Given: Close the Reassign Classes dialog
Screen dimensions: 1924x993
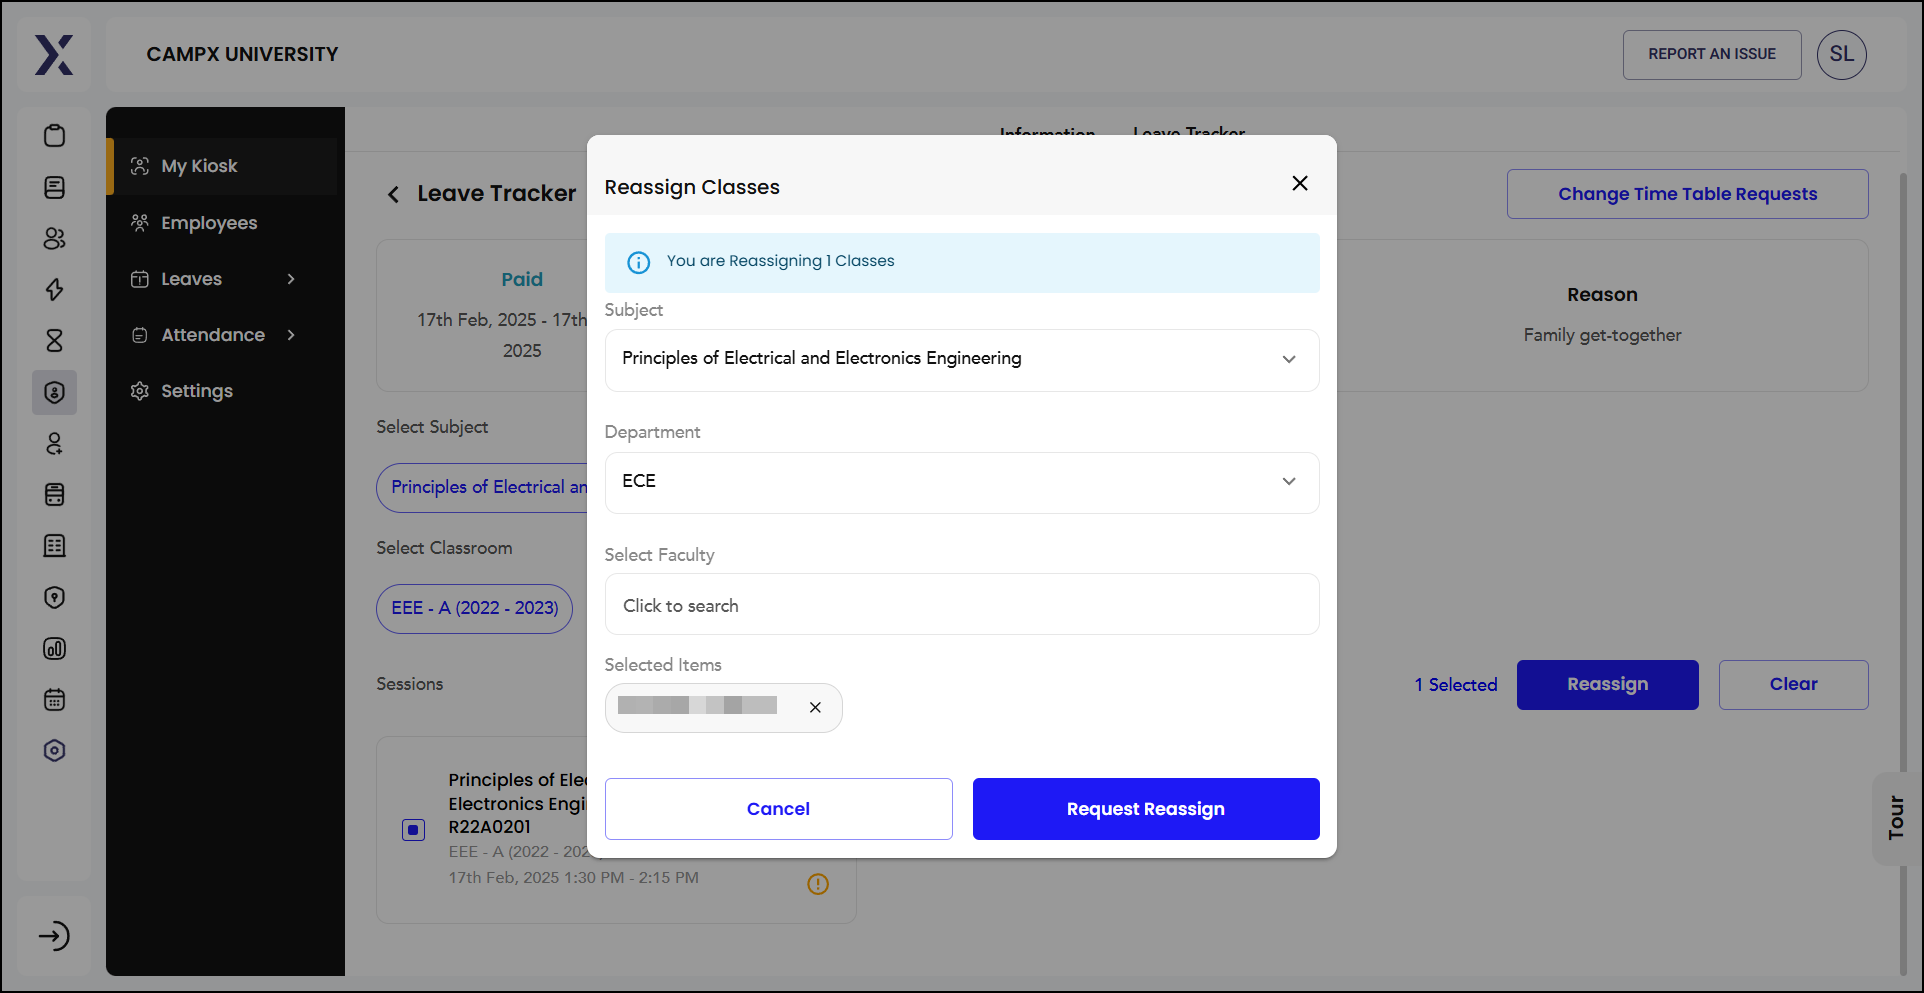Looking at the screenshot, I should (1299, 183).
